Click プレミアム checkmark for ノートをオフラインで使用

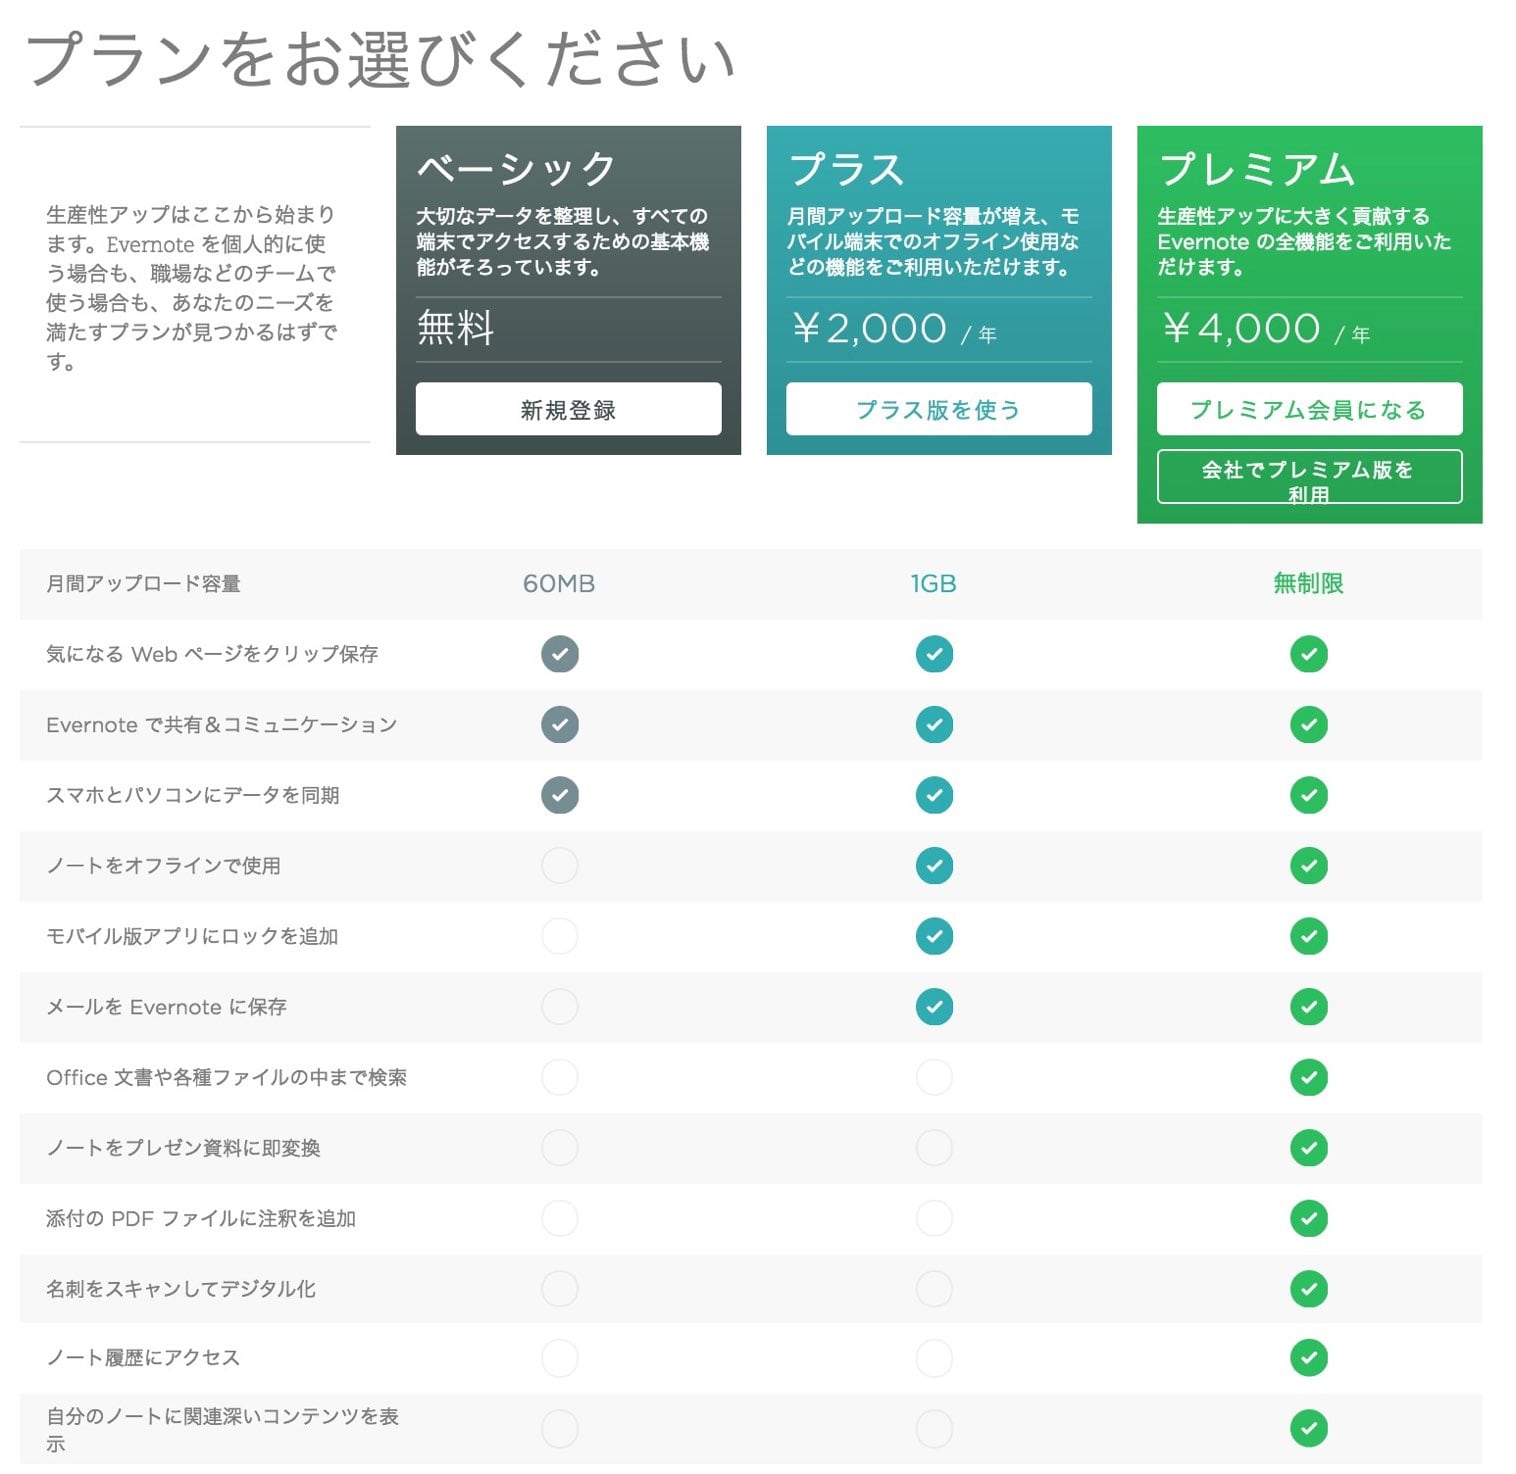[x=1309, y=866]
